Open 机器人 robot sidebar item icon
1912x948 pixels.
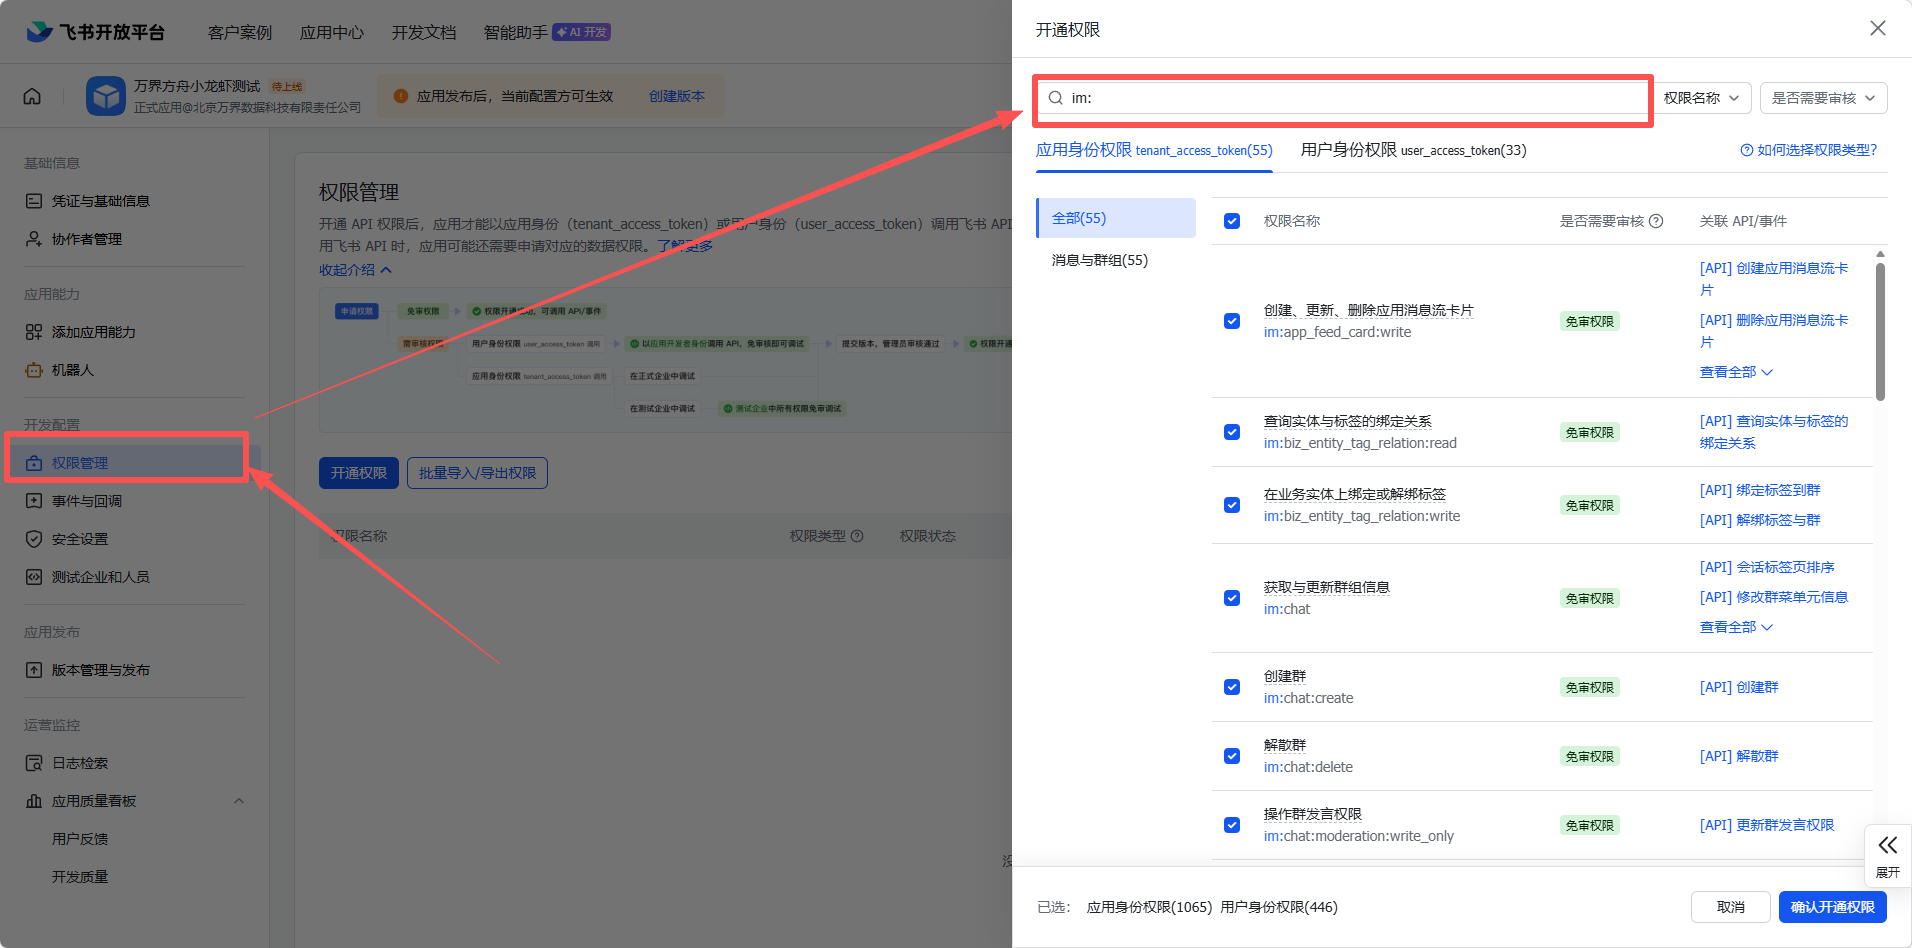coord(34,370)
